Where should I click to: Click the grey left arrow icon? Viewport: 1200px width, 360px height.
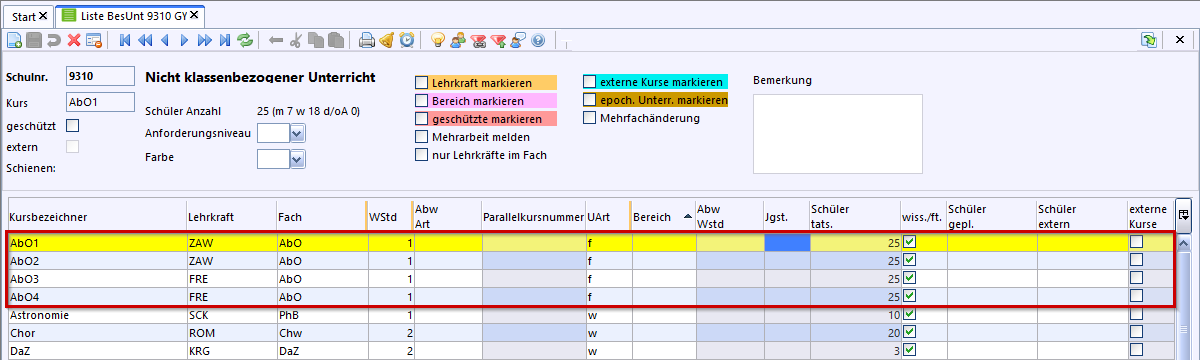[276, 41]
